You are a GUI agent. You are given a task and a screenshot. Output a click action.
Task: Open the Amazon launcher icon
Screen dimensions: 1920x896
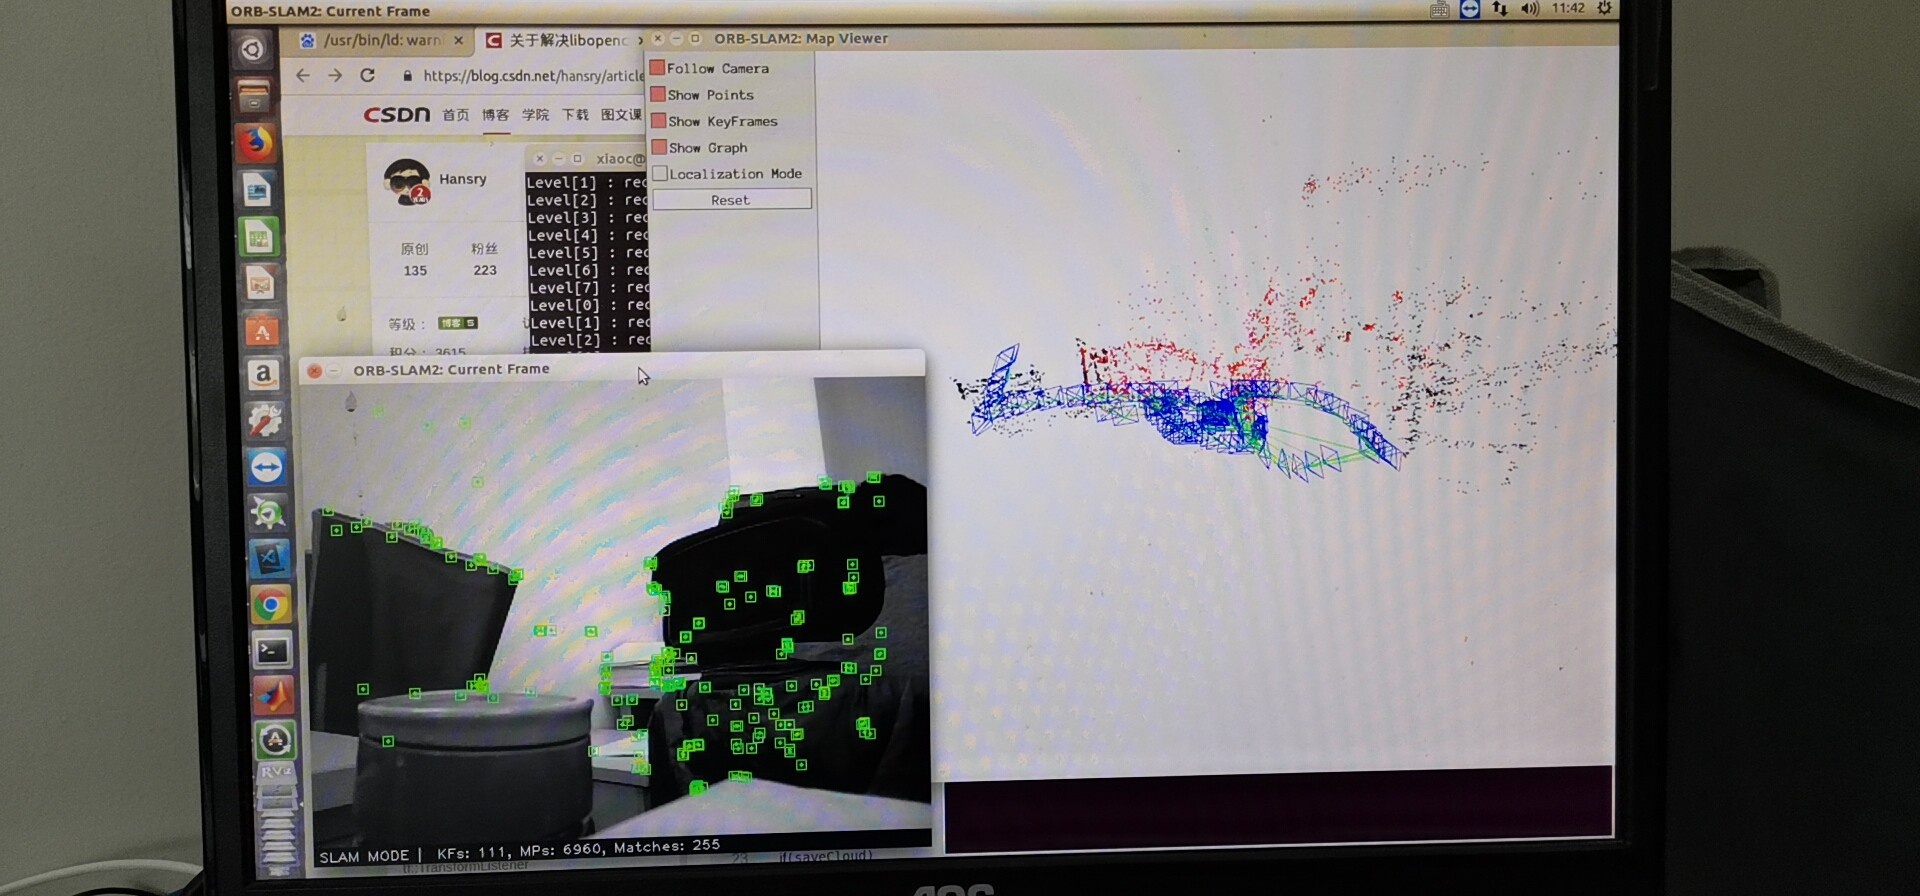263,375
